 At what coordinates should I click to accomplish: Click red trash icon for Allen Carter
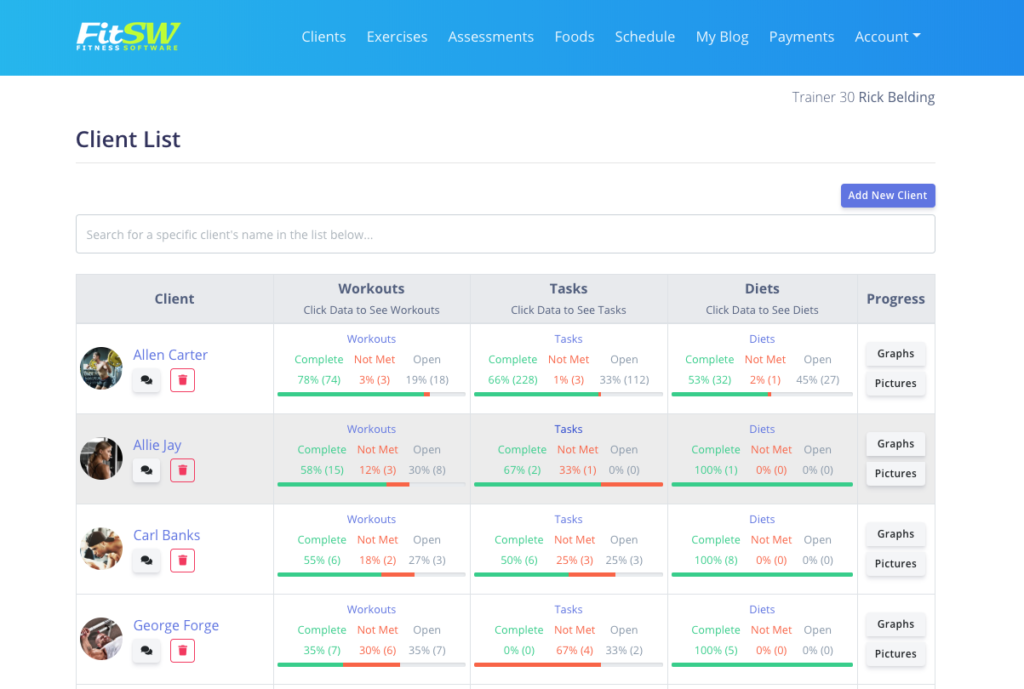click(x=182, y=380)
